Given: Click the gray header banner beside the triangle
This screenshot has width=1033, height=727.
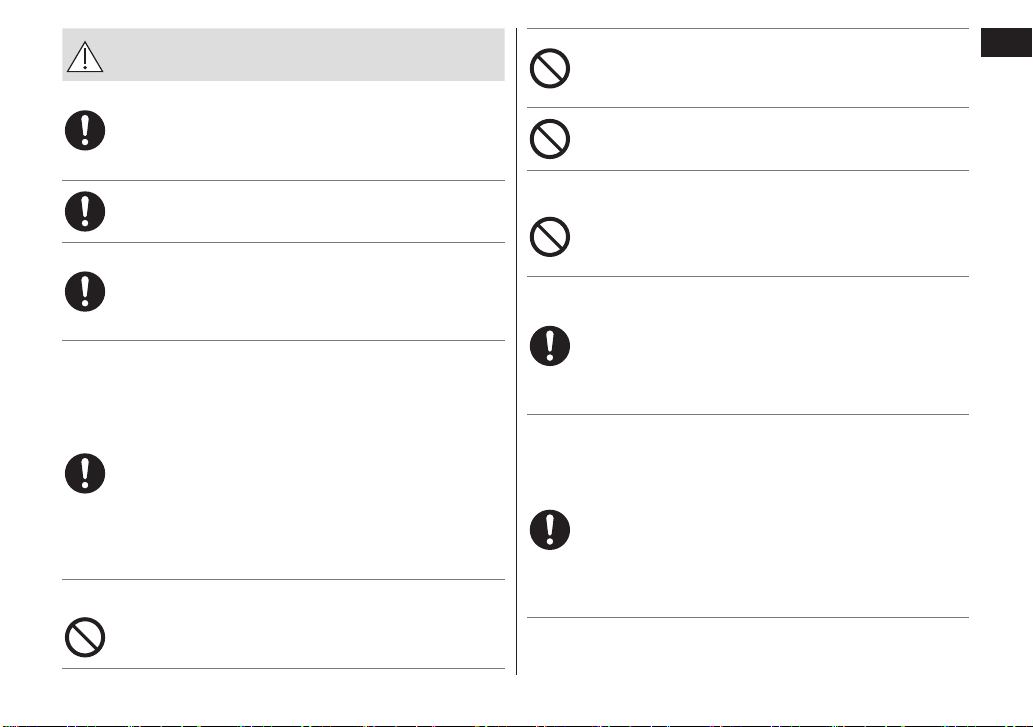Looking at the screenshot, I should (303, 55).
